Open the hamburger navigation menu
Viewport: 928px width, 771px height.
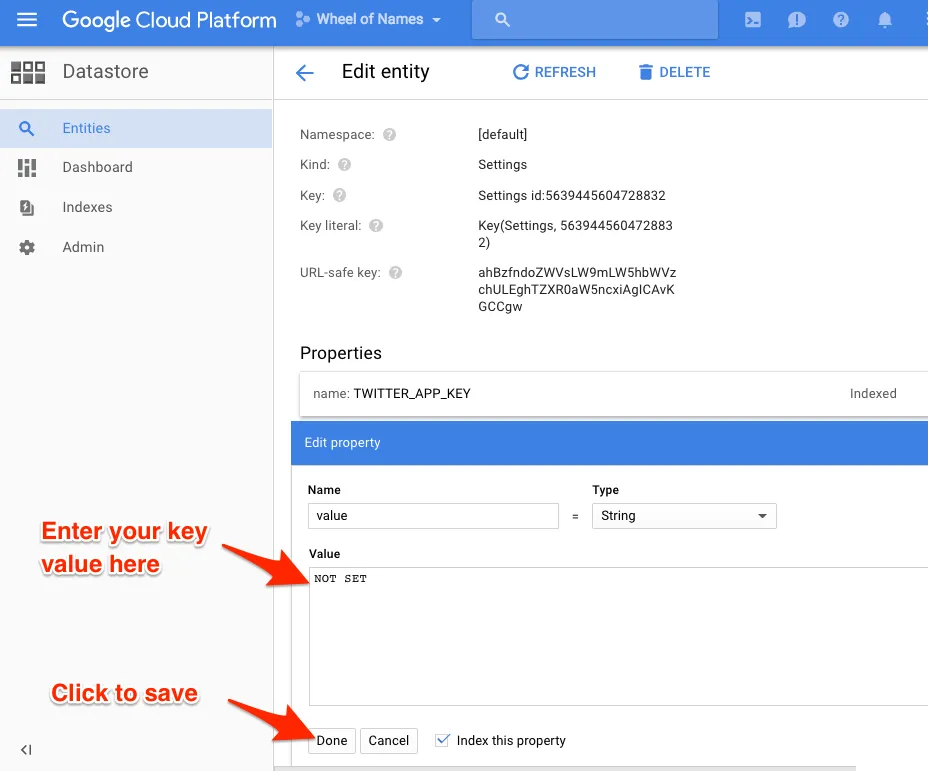[27, 20]
